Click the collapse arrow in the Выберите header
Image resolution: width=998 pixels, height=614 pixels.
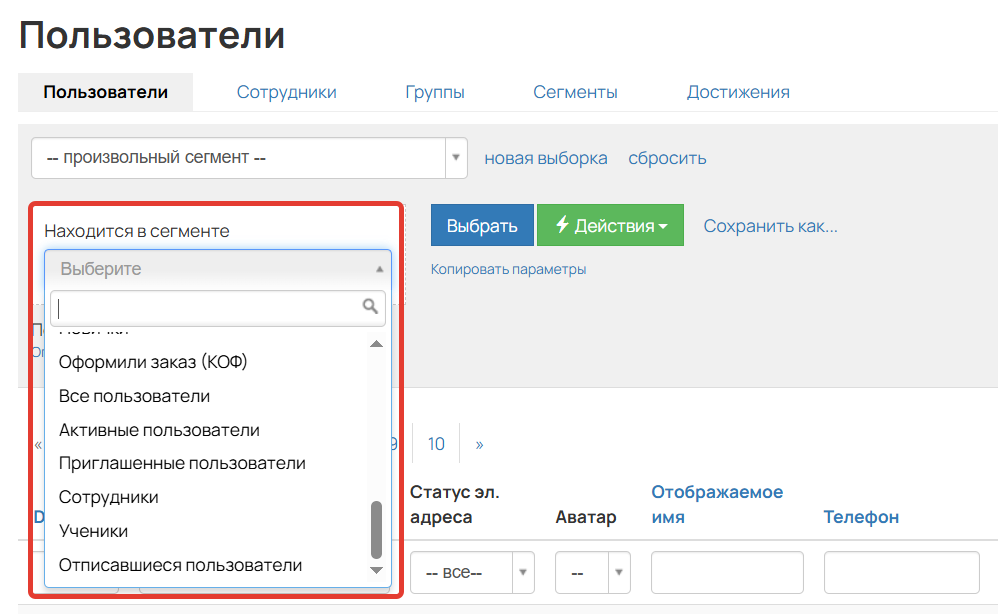[377, 268]
